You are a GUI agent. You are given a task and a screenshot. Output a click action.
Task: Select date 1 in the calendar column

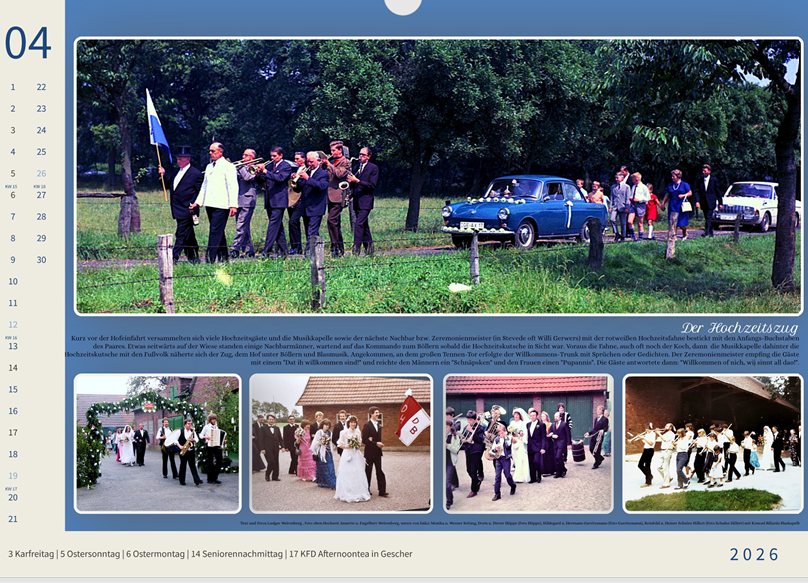[x=13, y=87]
